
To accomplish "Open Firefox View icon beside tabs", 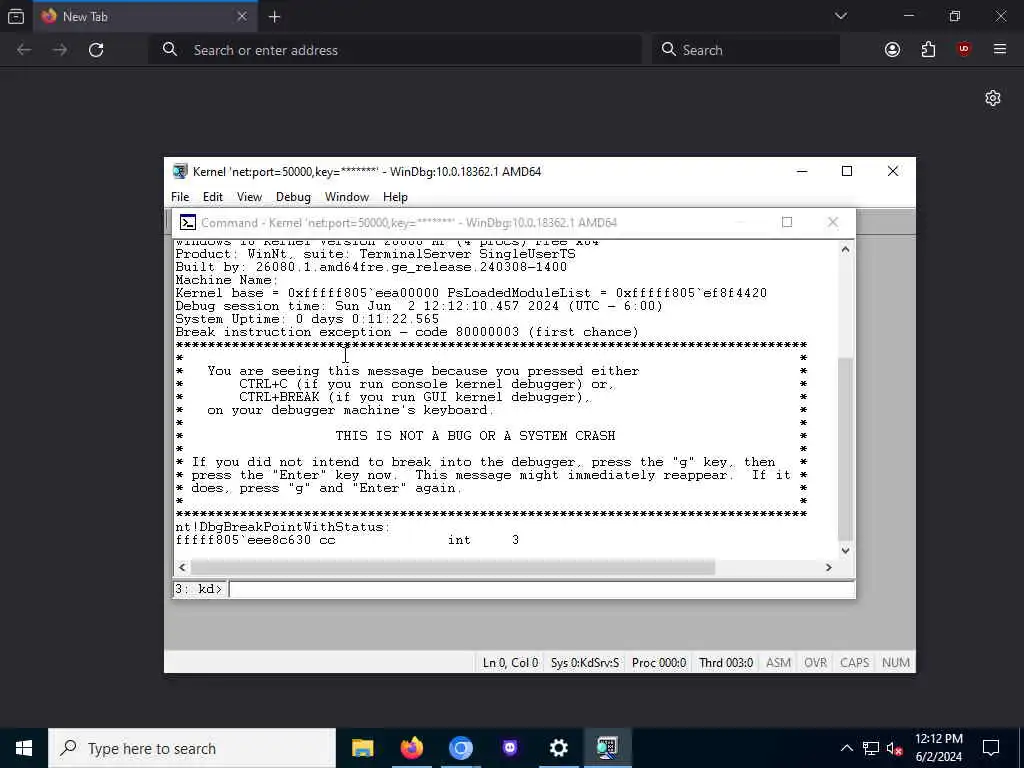I will [x=16, y=17].
